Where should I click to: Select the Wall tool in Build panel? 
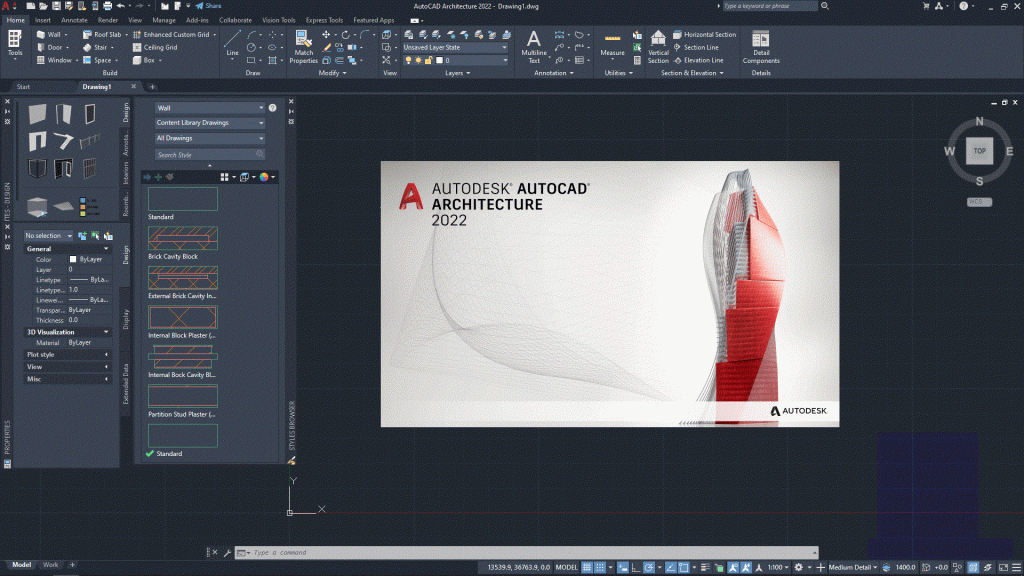tap(50, 35)
